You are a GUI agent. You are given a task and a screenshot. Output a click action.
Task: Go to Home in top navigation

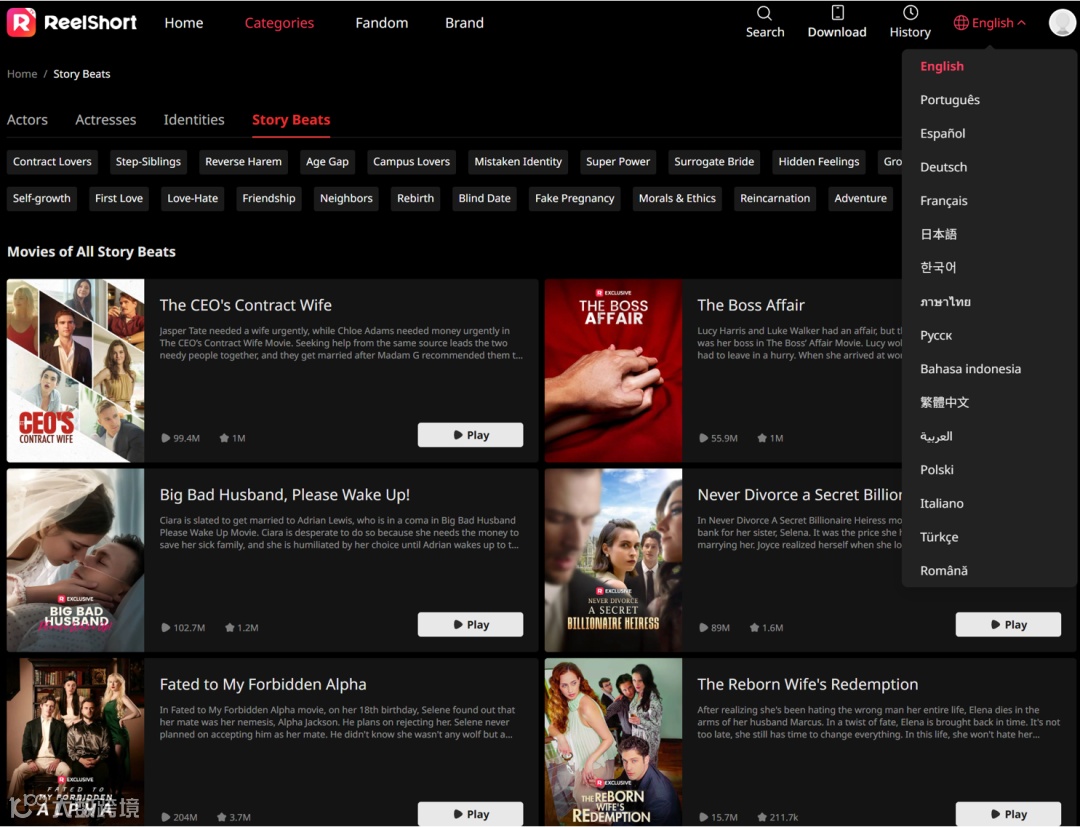(x=184, y=23)
